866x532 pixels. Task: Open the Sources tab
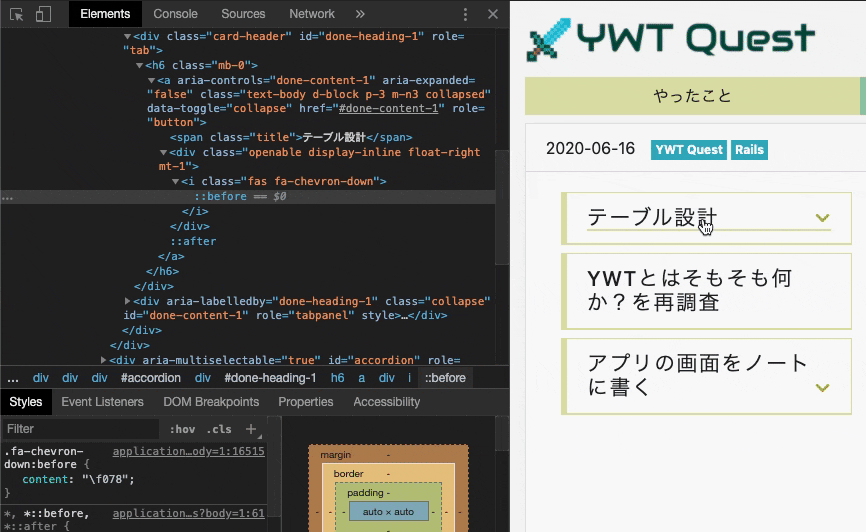pos(243,14)
